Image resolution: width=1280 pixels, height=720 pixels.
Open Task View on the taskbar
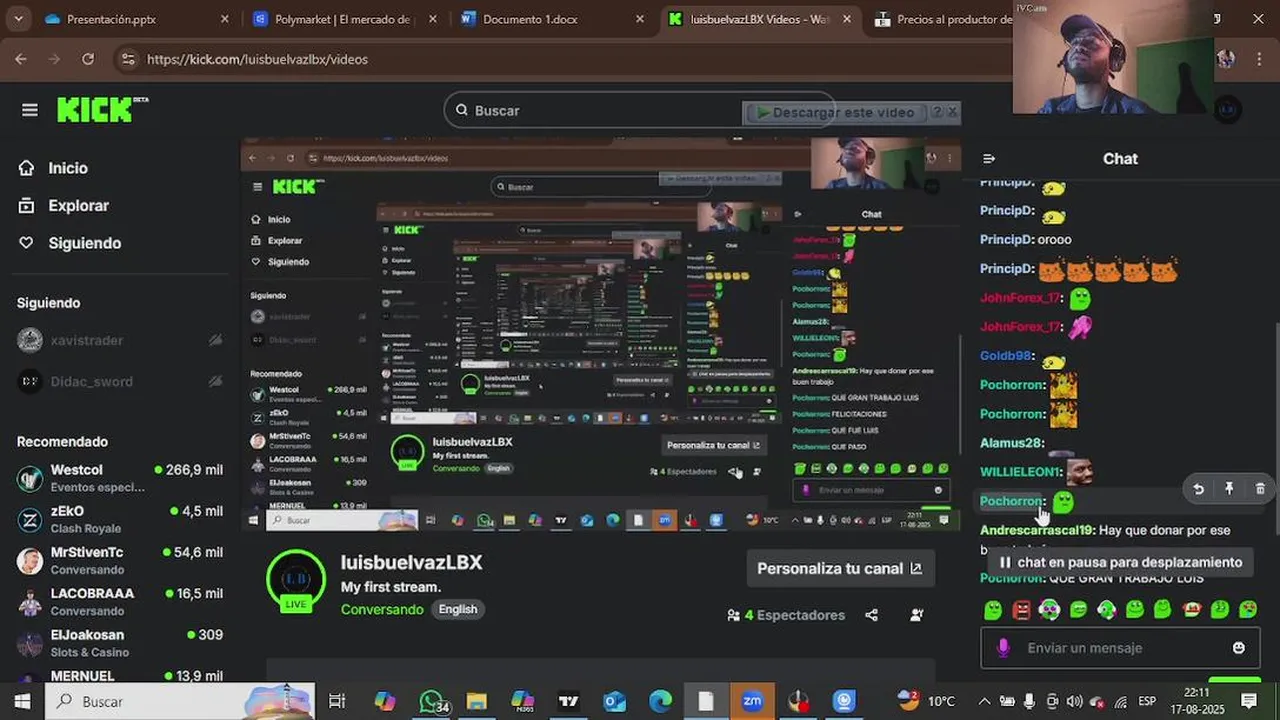(337, 701)
